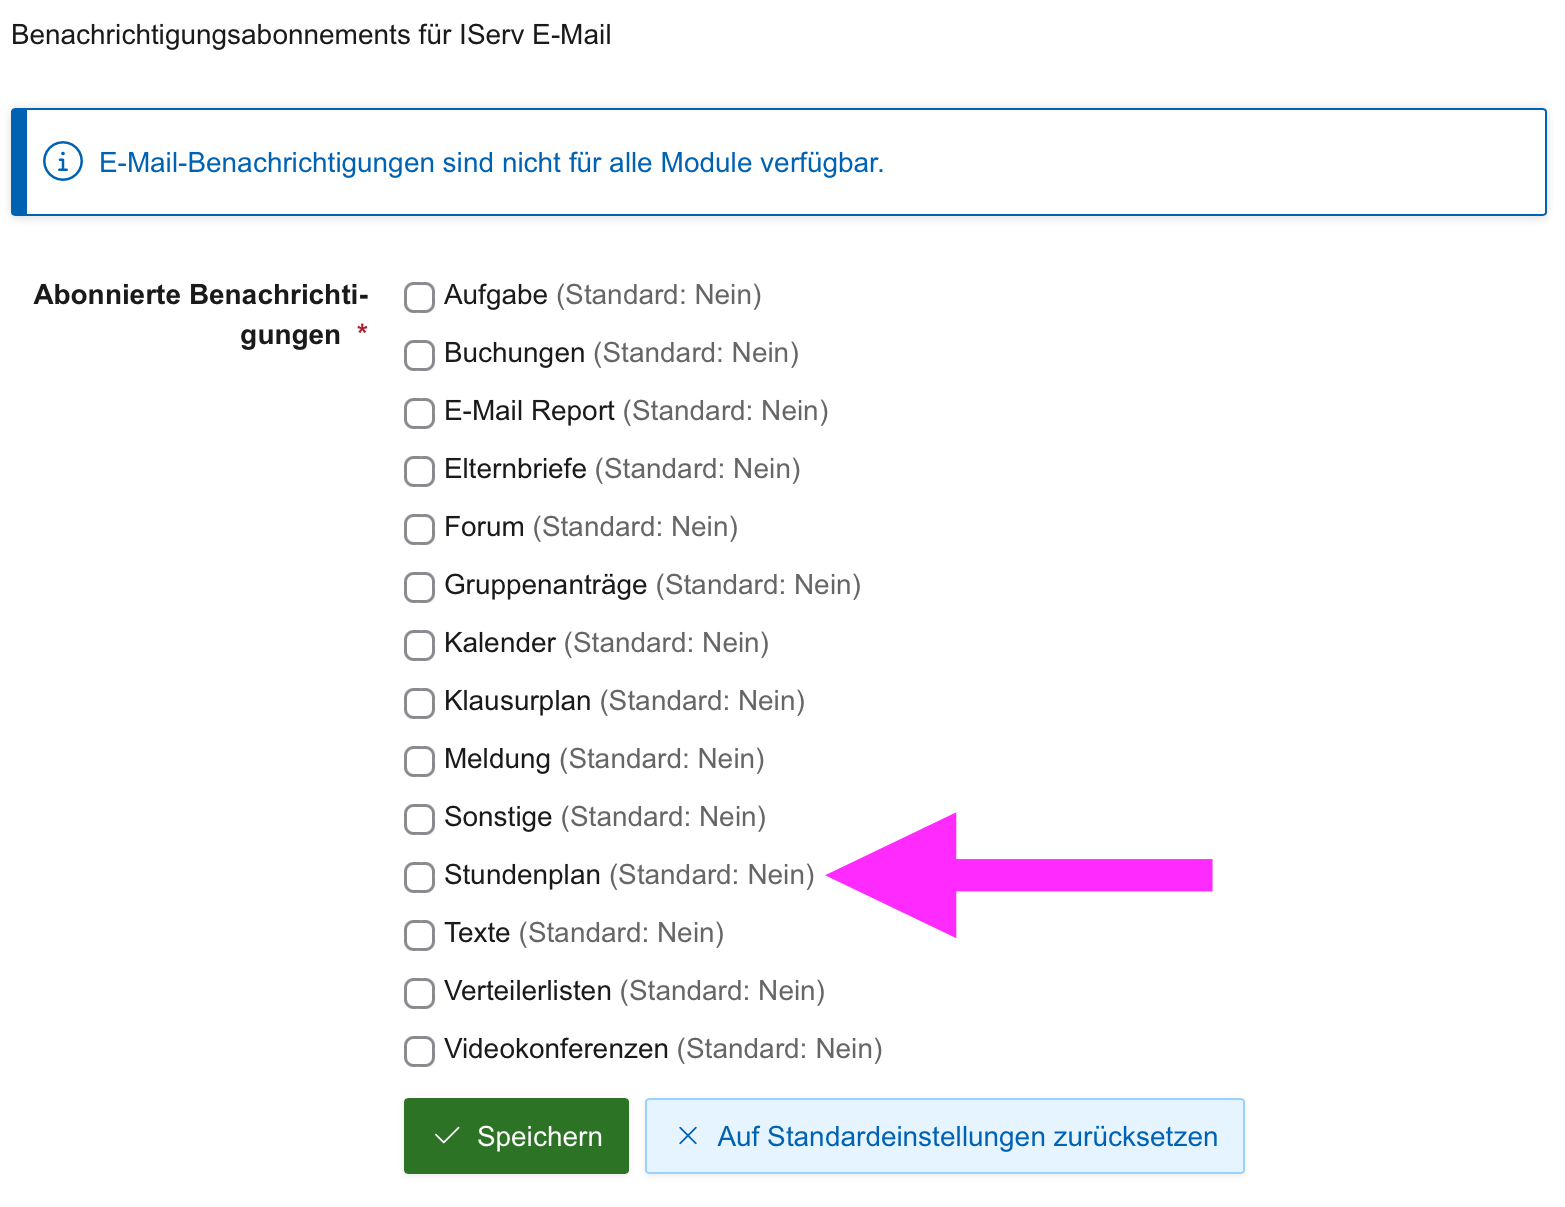Toggle the E-Mail Report checkbox
The image size is (1565, 1207).
tap(419, 413)
